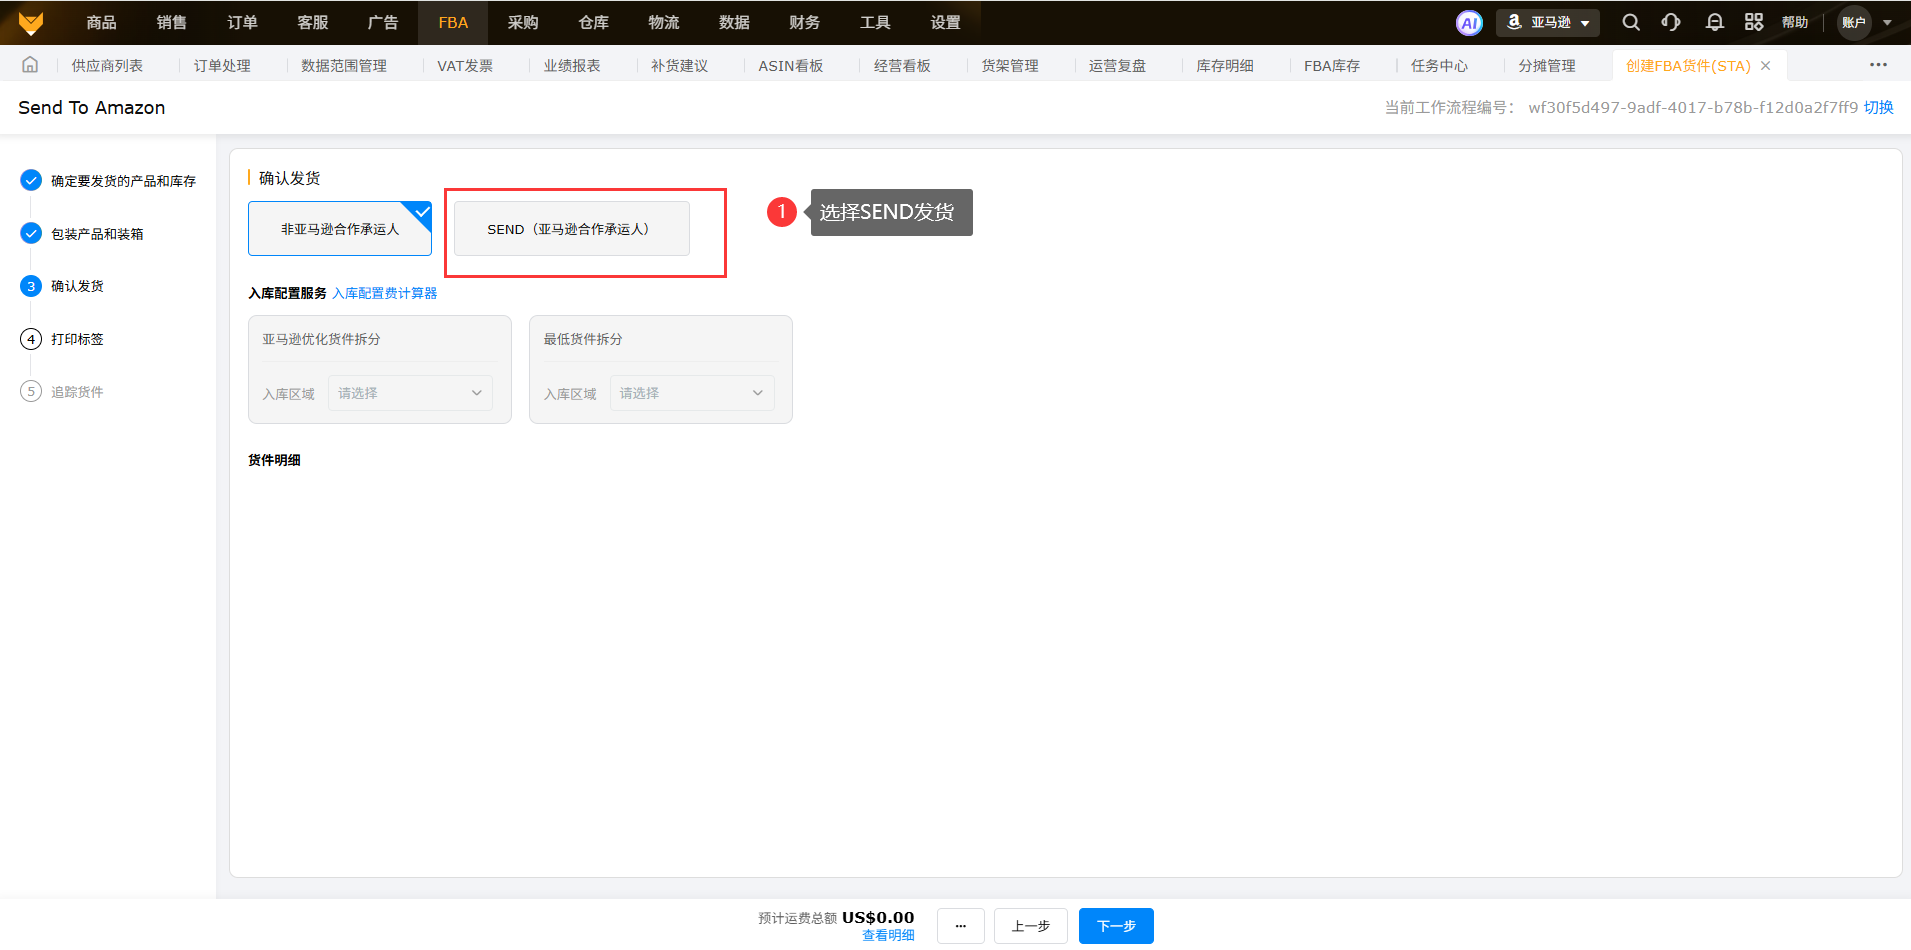The height and width of the screenshot is (950, 1911).
Task: Switch to the 经营看板 tab
Action: 902,66
